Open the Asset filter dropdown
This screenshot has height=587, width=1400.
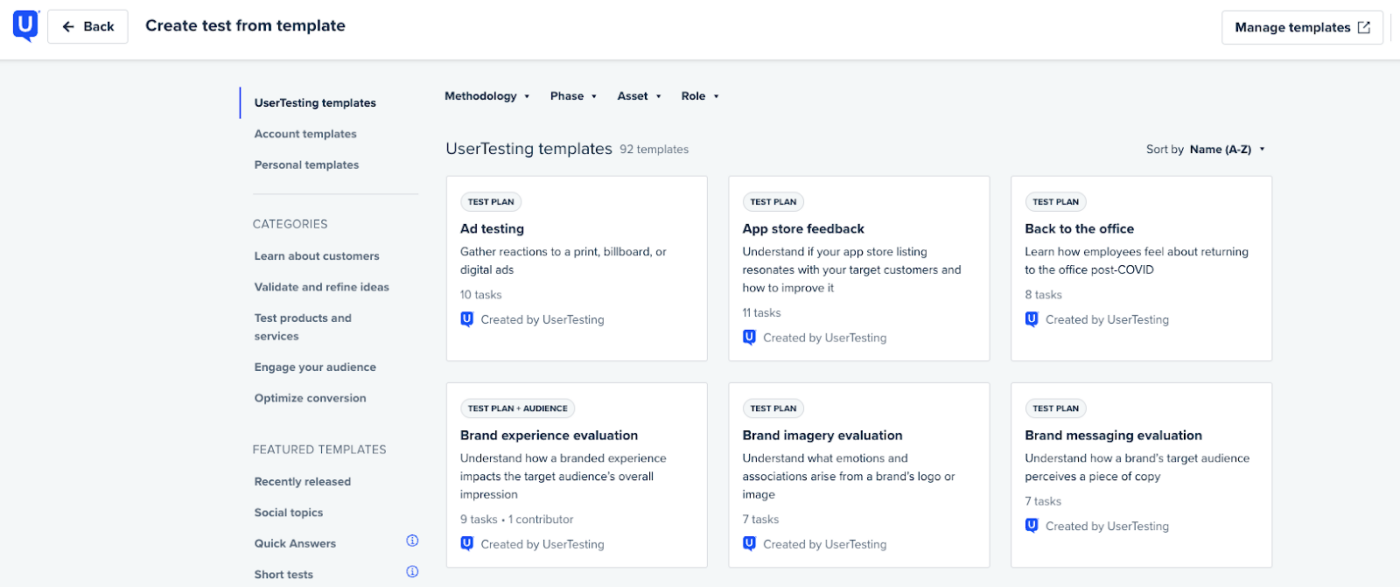[x=639, y=95]
